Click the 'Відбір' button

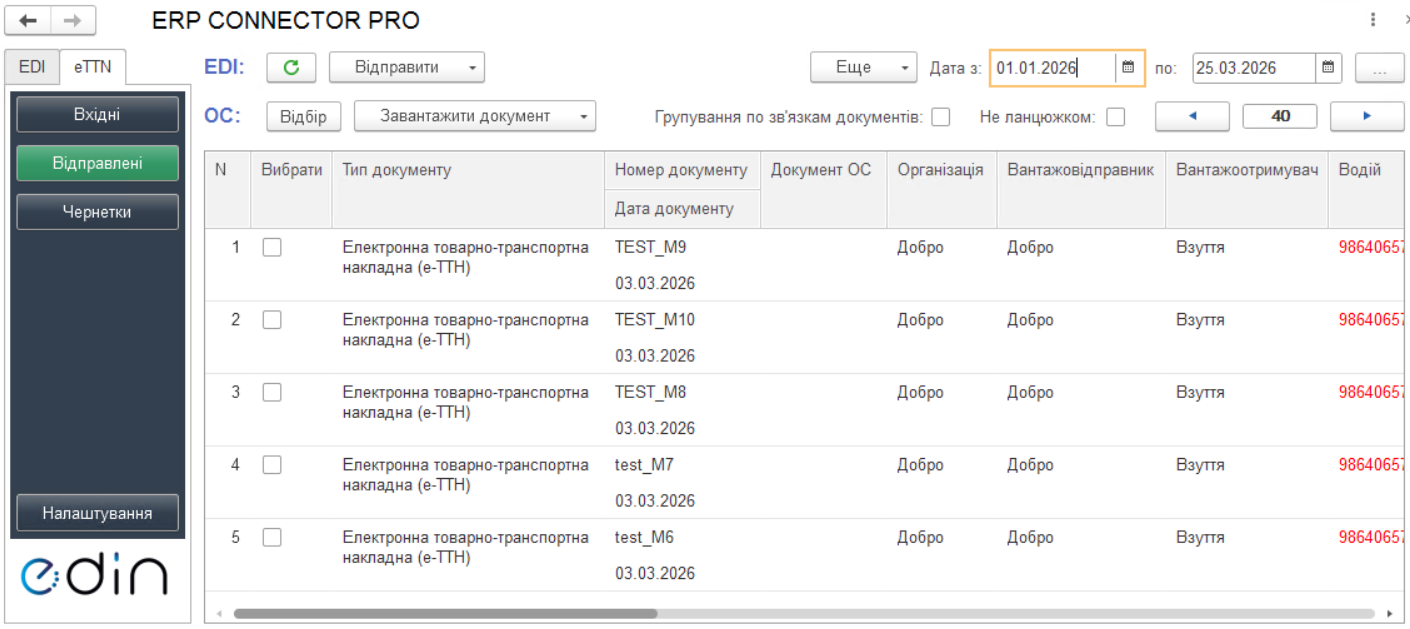click(303, 116)
